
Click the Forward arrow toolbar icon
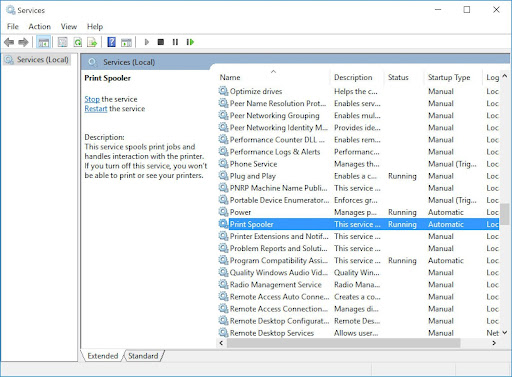tap(23, 42)
